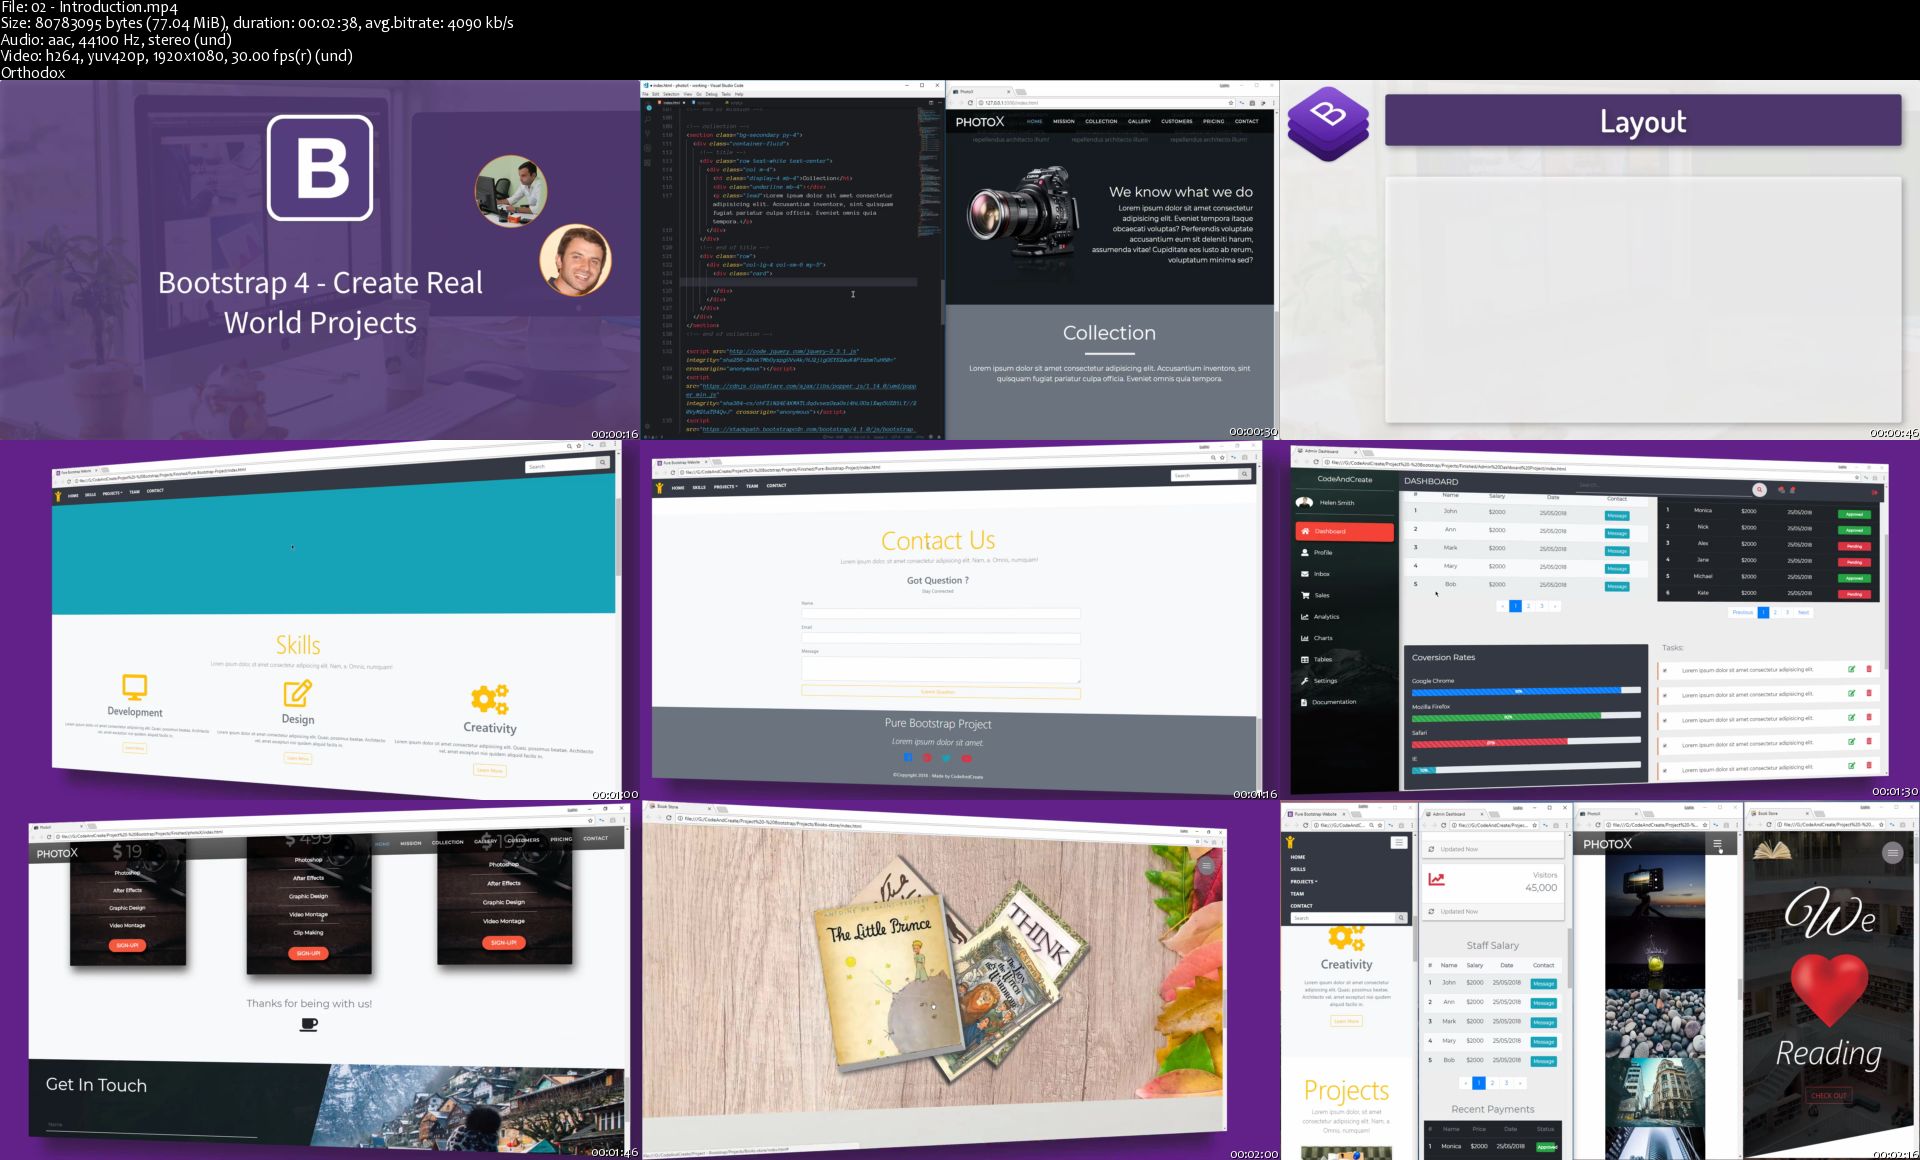Toggle round hamburger button over We Reading page
The width and height of the screenshot is (1920, 1160).
pyautogui.click(x=1893, y=853)
